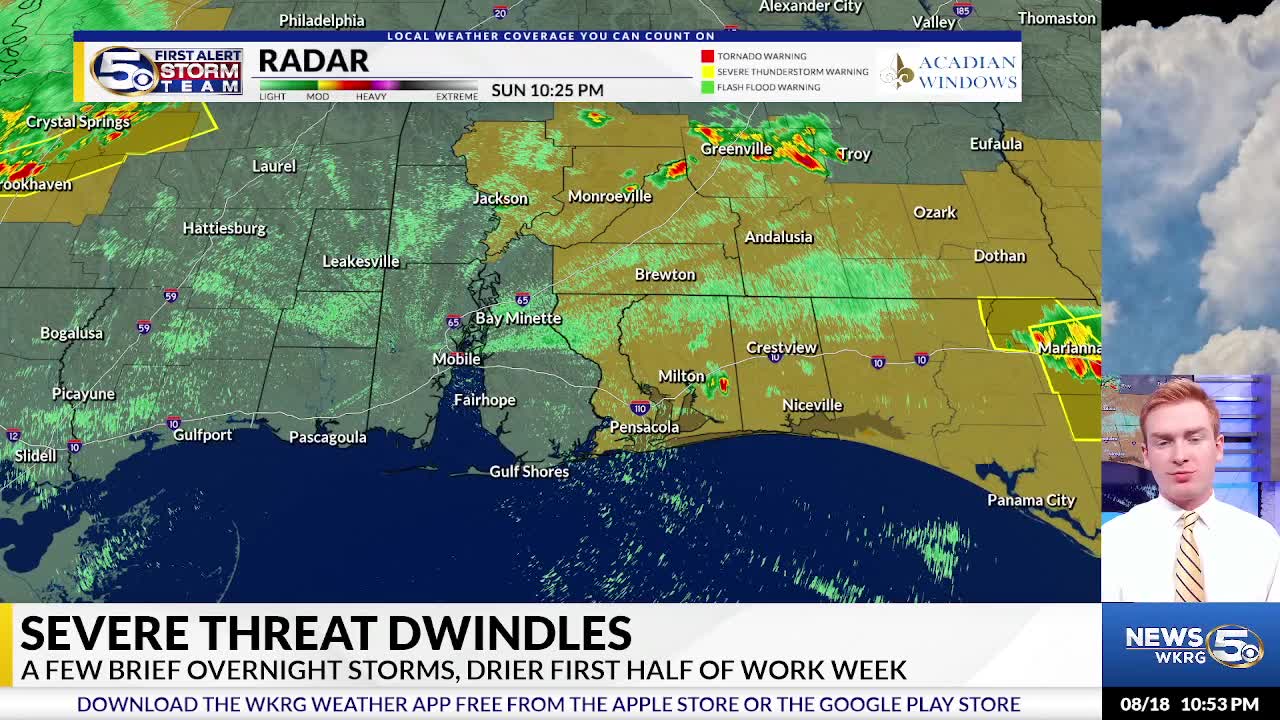
Task: Click the Andalusia city label
Action: [778, 237]
